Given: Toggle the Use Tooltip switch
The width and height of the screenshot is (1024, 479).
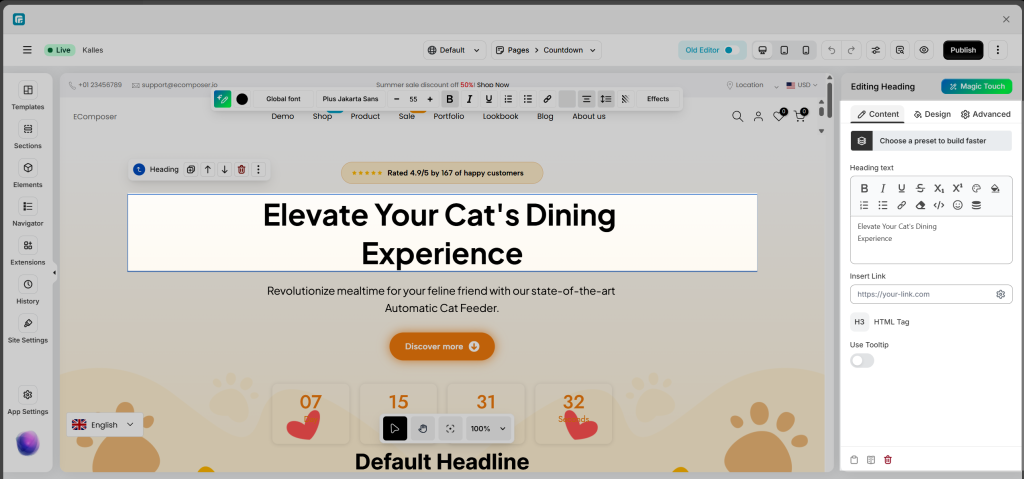Looking at the screenshot, I should click(x=861, y=360).
